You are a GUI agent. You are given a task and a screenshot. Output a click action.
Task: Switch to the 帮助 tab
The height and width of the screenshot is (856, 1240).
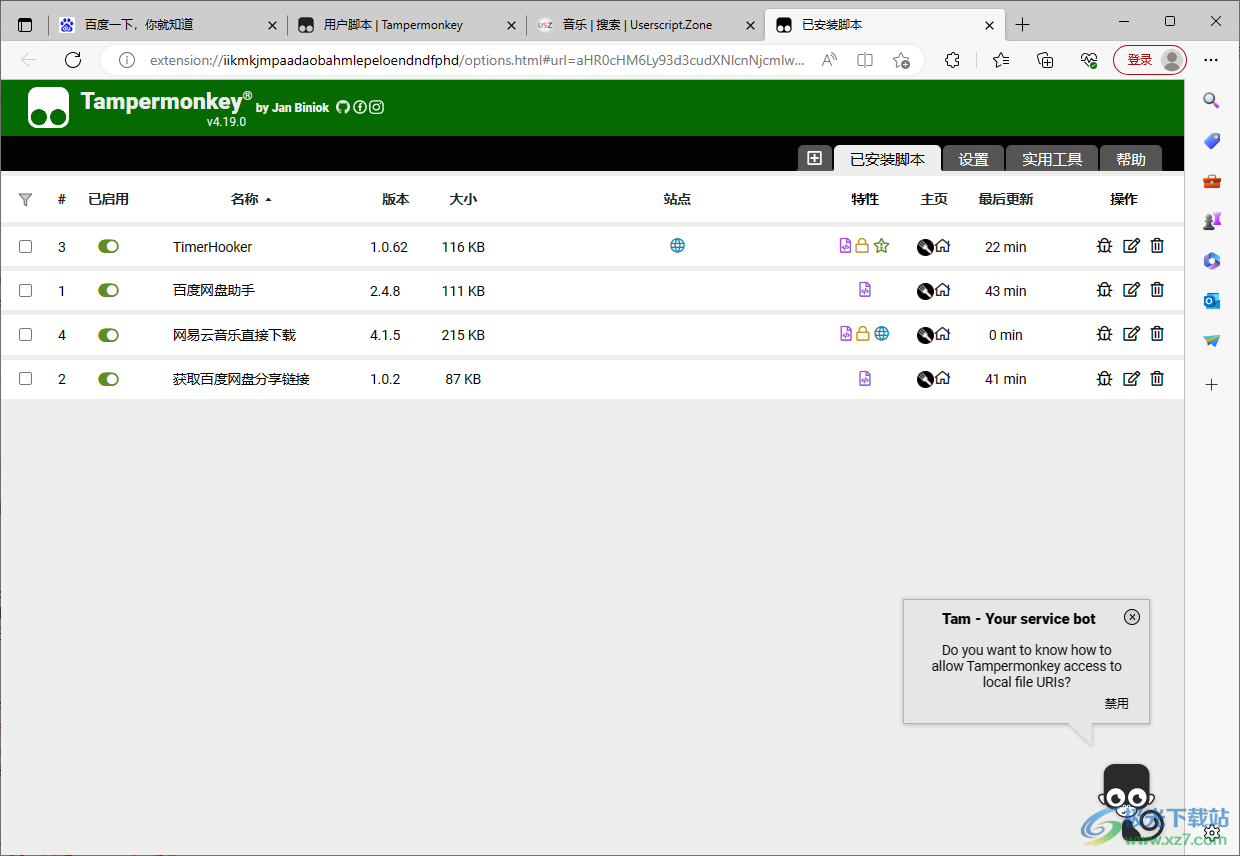[x=1131, y=159]
